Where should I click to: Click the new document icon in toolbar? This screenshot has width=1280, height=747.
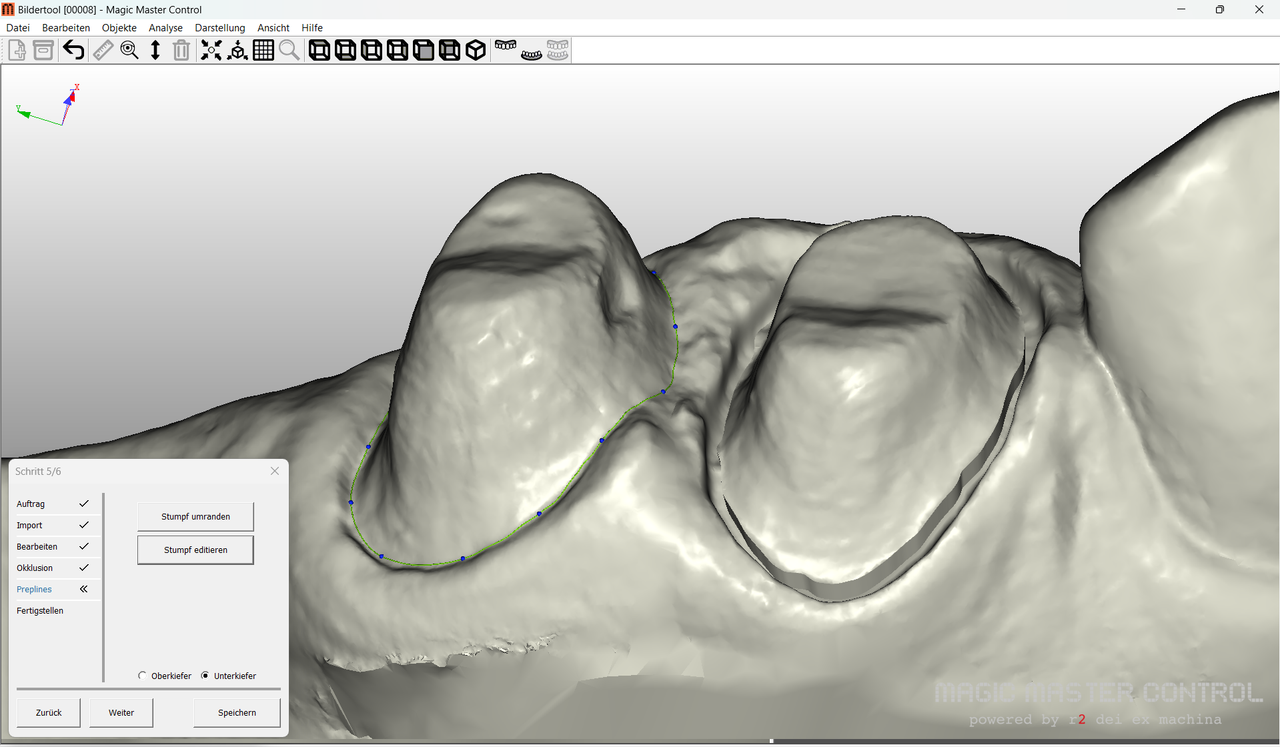click(17, 50)
